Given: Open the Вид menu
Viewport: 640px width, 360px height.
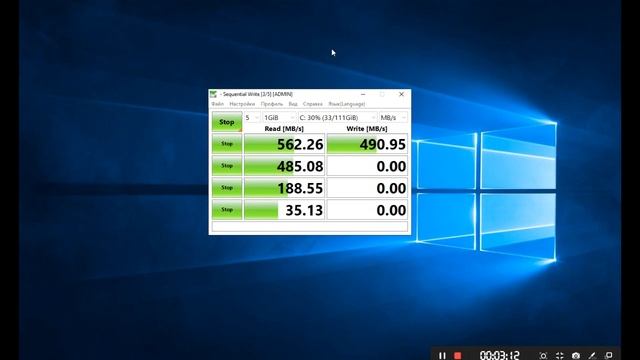Looking at the screenshot, I should point(293,104).
